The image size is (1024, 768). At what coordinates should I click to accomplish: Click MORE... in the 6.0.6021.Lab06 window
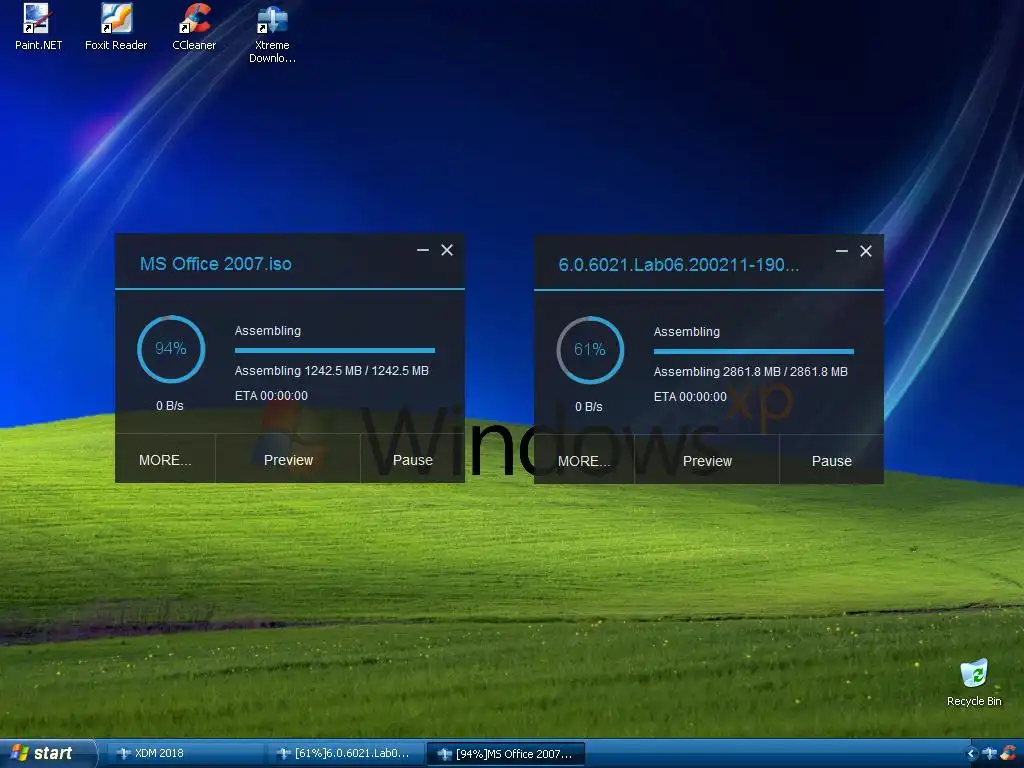584,461
